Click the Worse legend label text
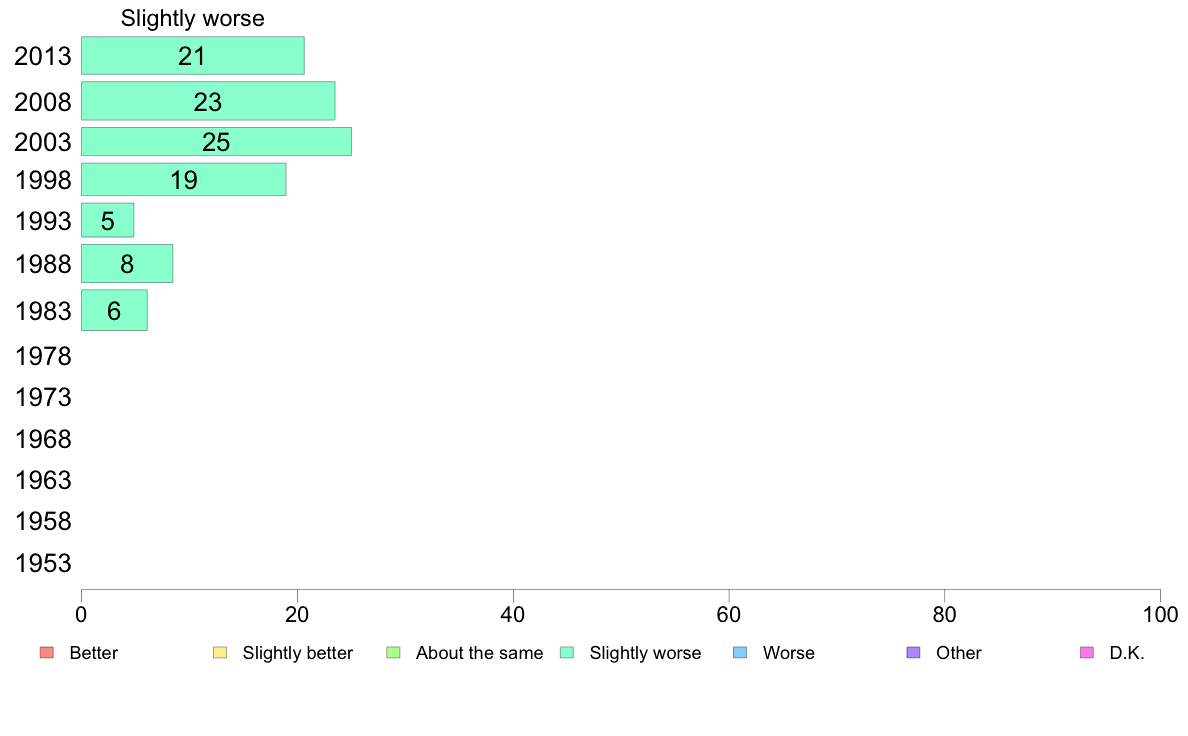1188x736 pixels. click(x=789, y=653)
